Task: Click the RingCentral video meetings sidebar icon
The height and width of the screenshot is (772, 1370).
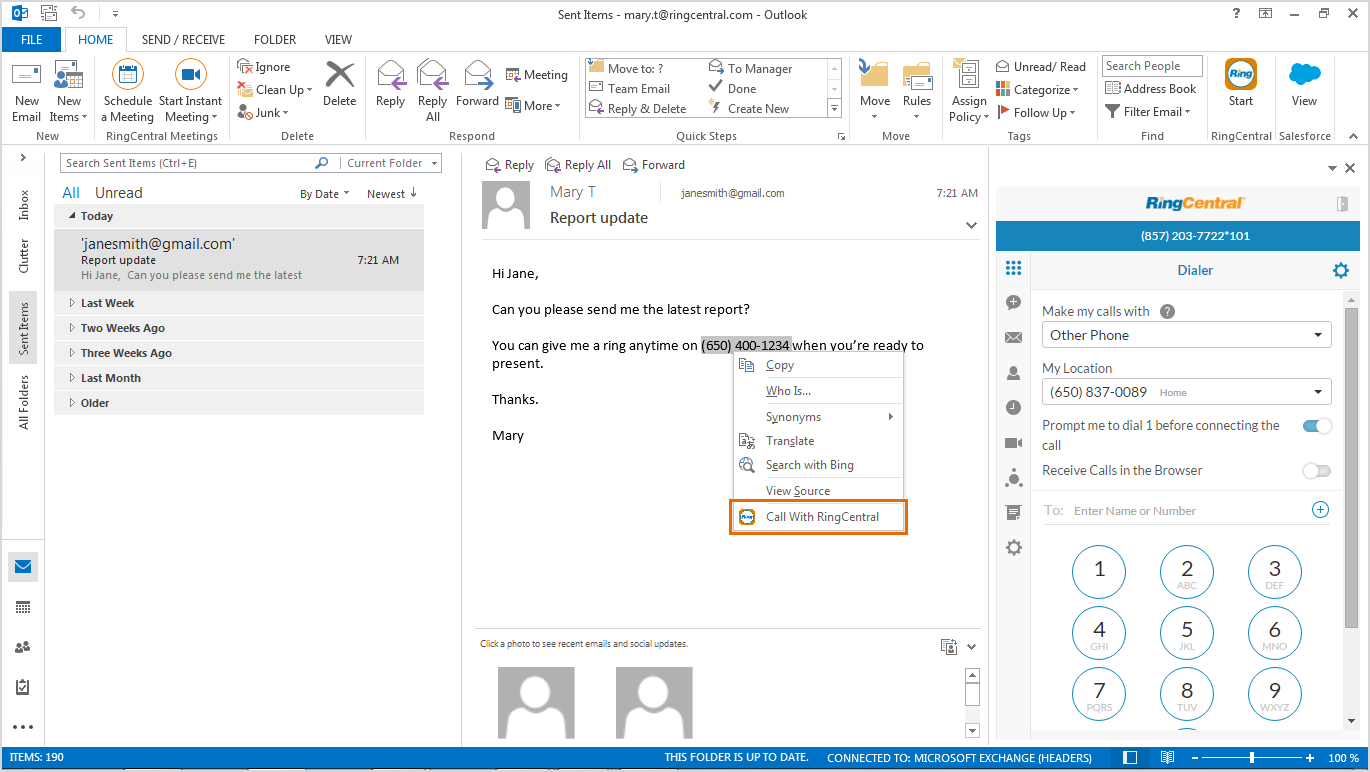Action: [1013, 443]
